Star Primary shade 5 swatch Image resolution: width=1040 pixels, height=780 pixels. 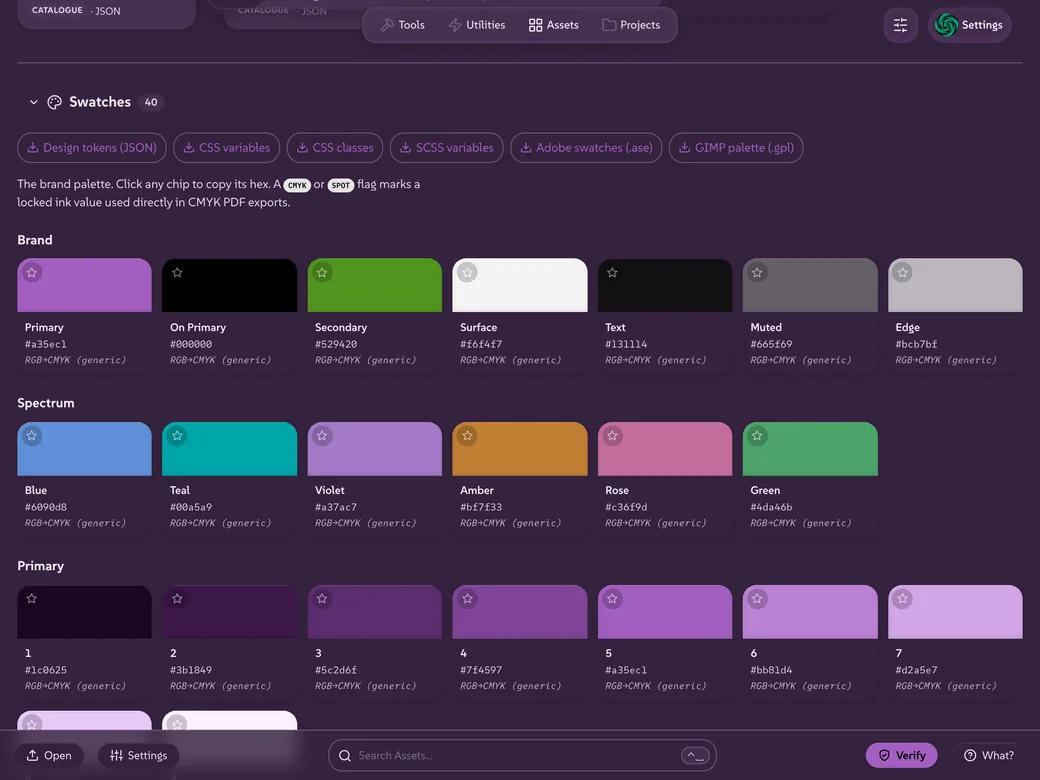point(612,599)
